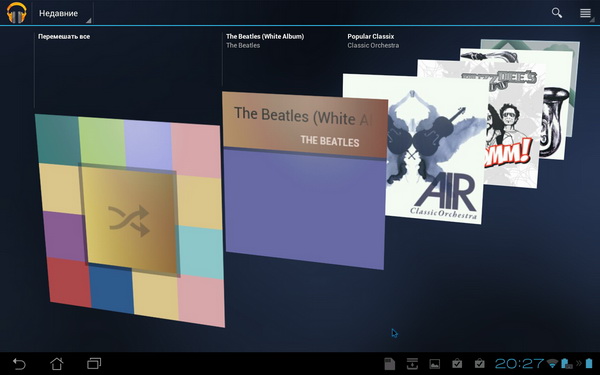Expand the Недавние view dropdown

tap(62, 13)
